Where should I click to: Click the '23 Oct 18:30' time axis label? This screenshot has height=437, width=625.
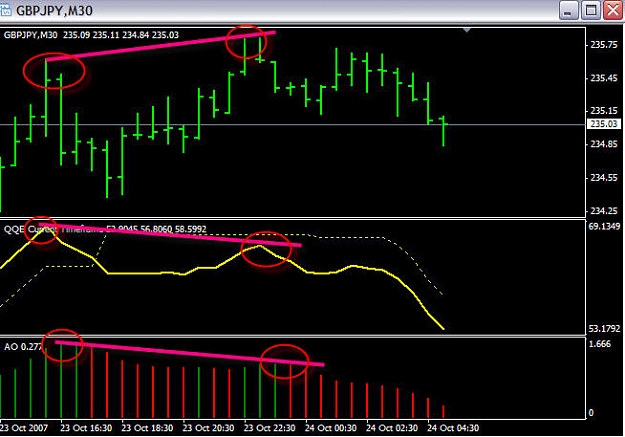(x=147, y=428)
